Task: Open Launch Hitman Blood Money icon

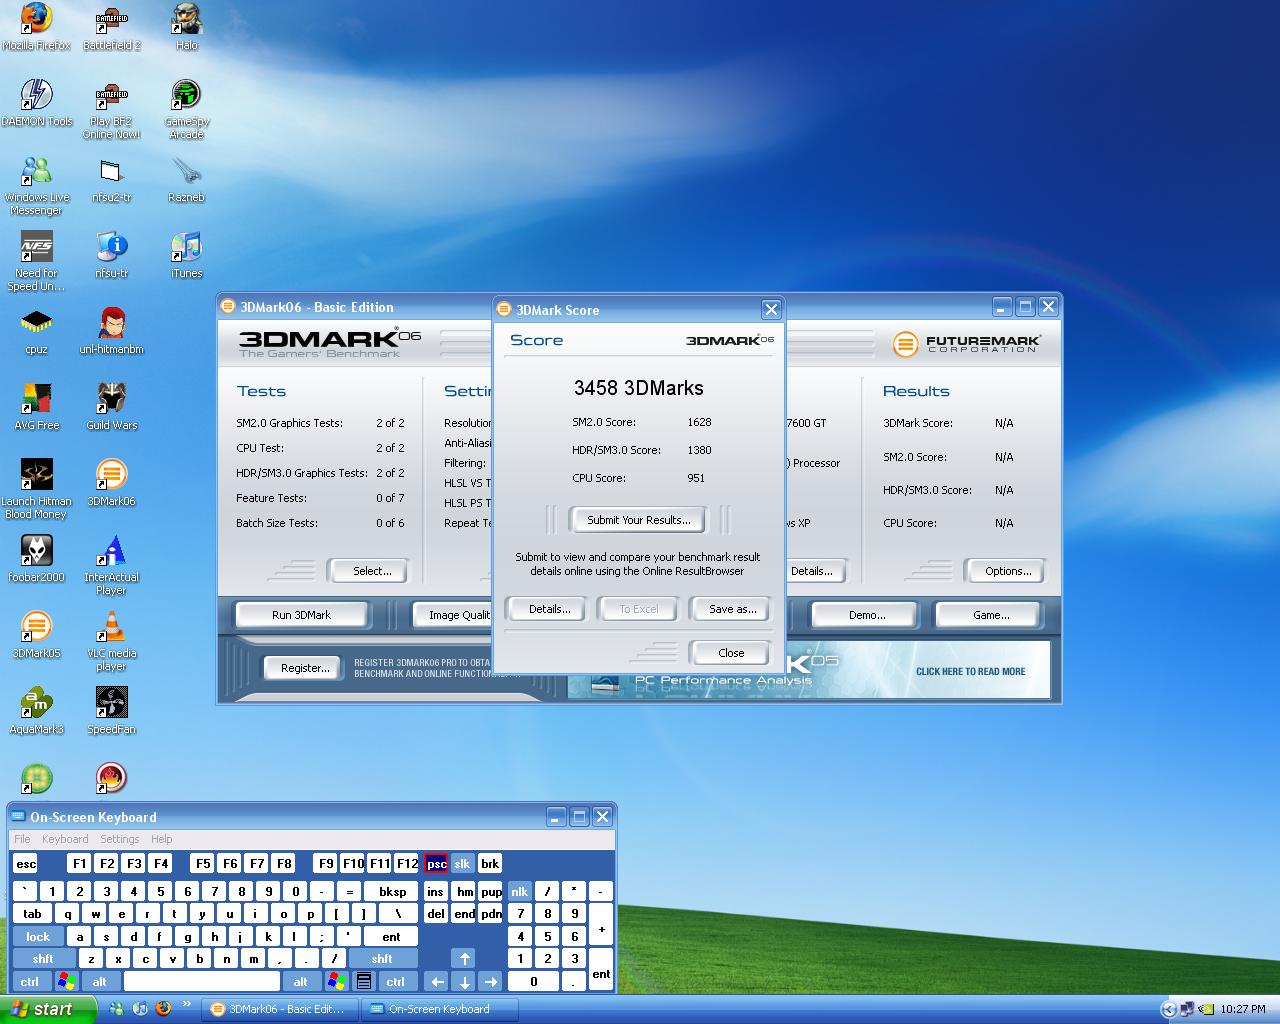Action: 36,489
